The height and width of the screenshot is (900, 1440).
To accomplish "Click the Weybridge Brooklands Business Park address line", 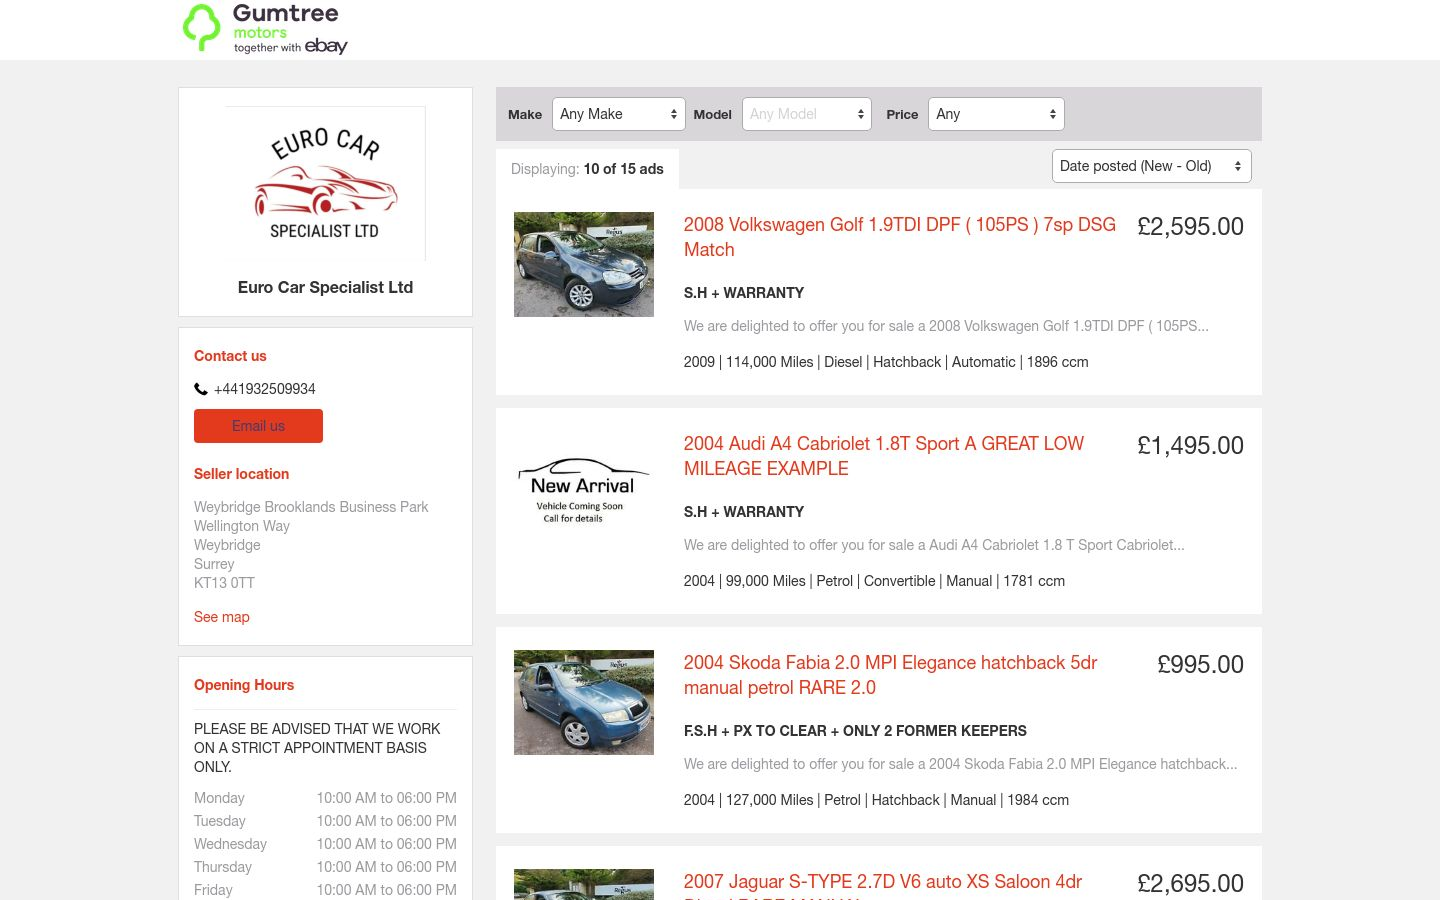I will coord(311,507).
